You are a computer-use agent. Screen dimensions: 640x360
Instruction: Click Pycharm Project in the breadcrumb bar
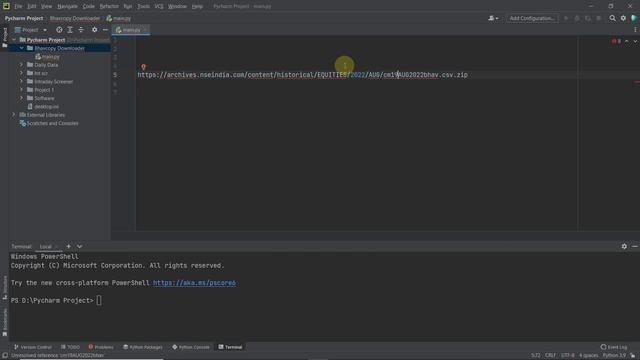point(24,18)
